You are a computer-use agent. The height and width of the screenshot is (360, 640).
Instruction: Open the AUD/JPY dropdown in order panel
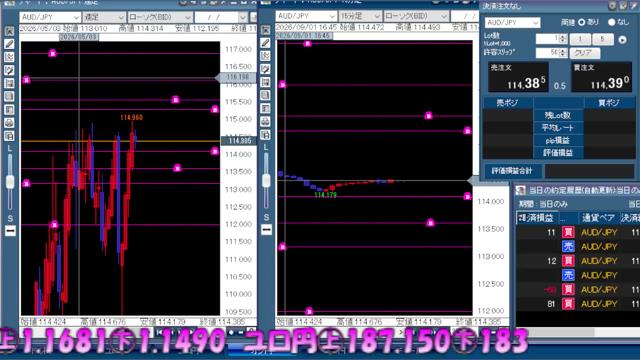512,22
